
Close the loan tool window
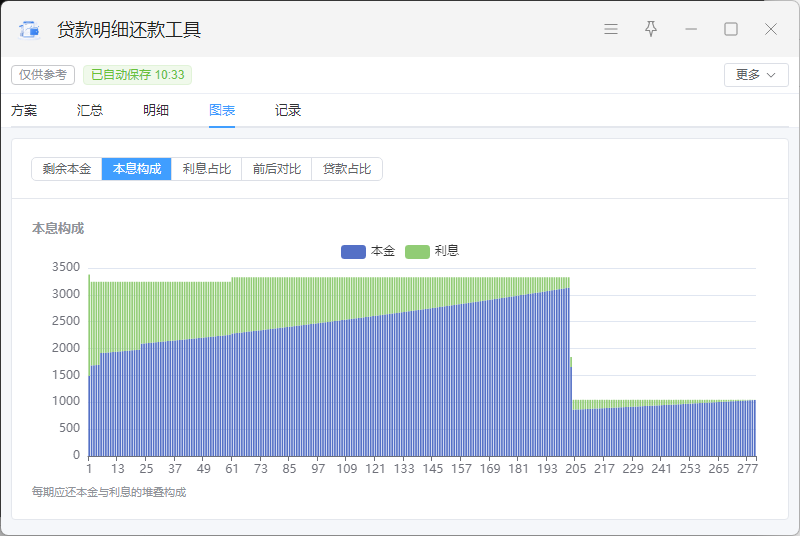(770, 29)
